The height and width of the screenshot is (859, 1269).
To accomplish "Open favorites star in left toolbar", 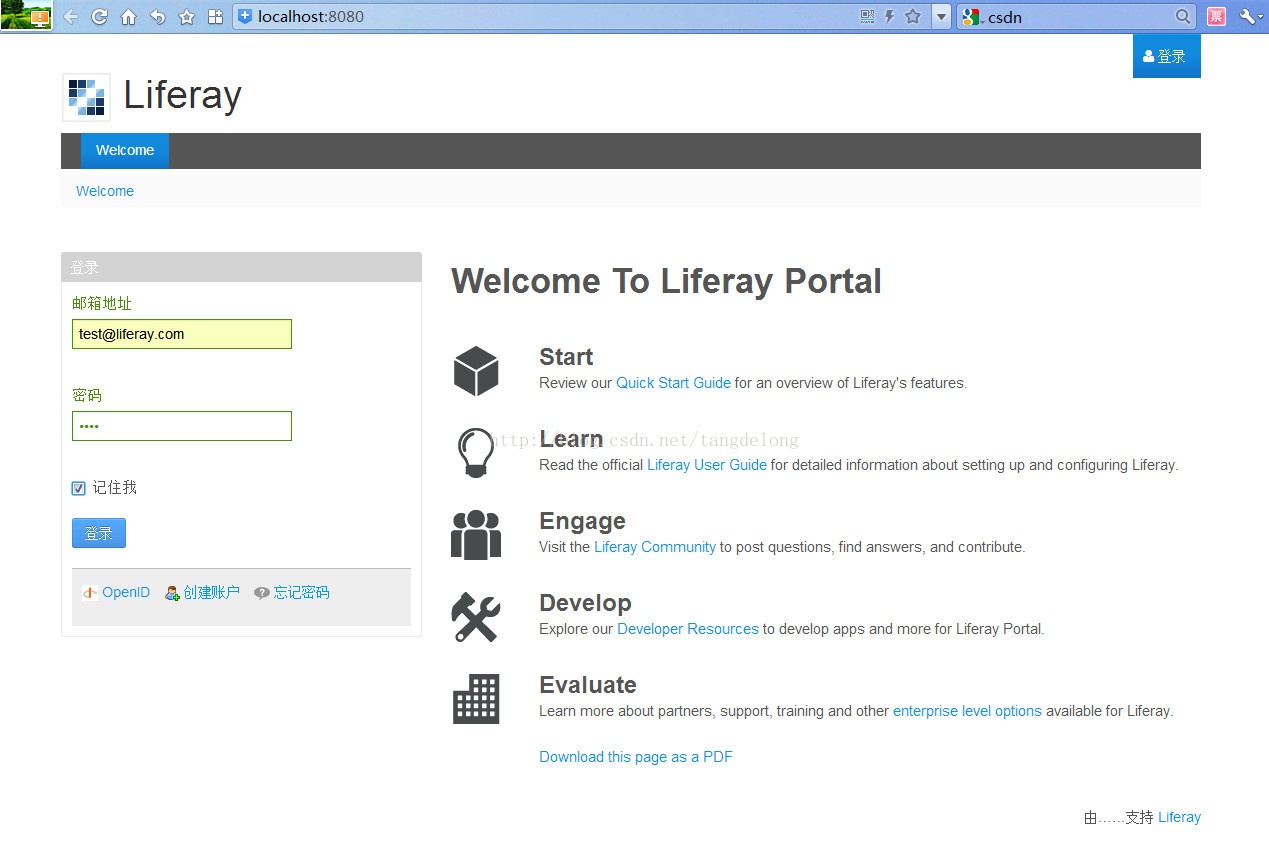I will 186,17.
